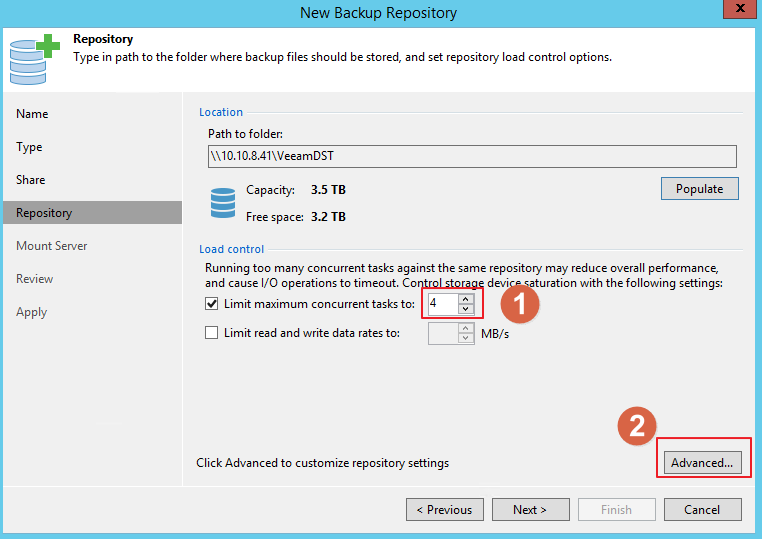Click the close X button in title bar
762x539 pixels.
(738, 12)
